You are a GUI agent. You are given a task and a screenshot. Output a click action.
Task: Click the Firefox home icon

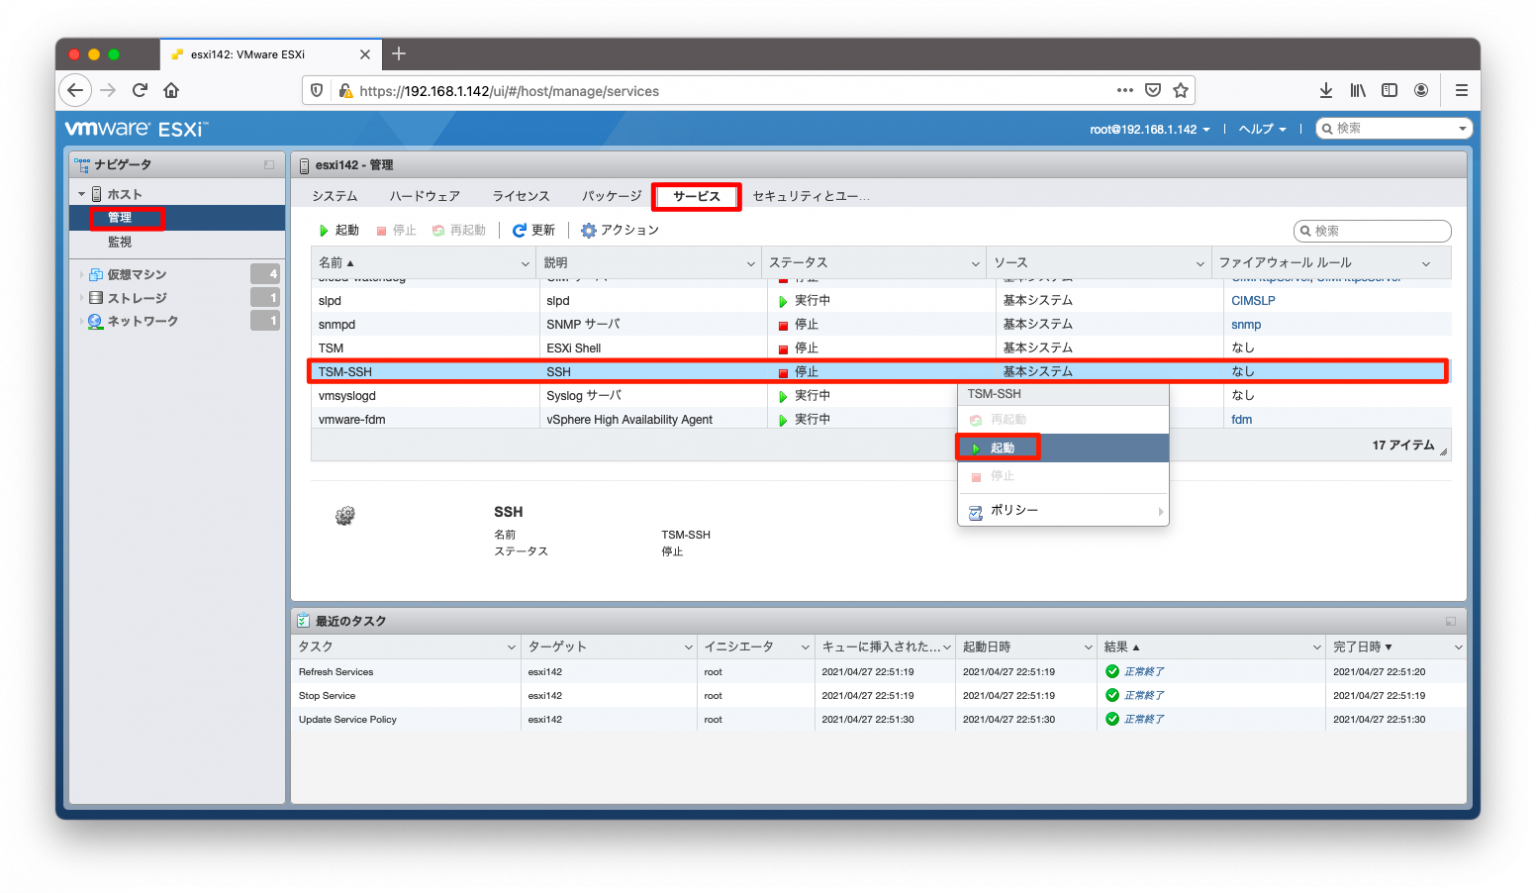tap(170, 90)
